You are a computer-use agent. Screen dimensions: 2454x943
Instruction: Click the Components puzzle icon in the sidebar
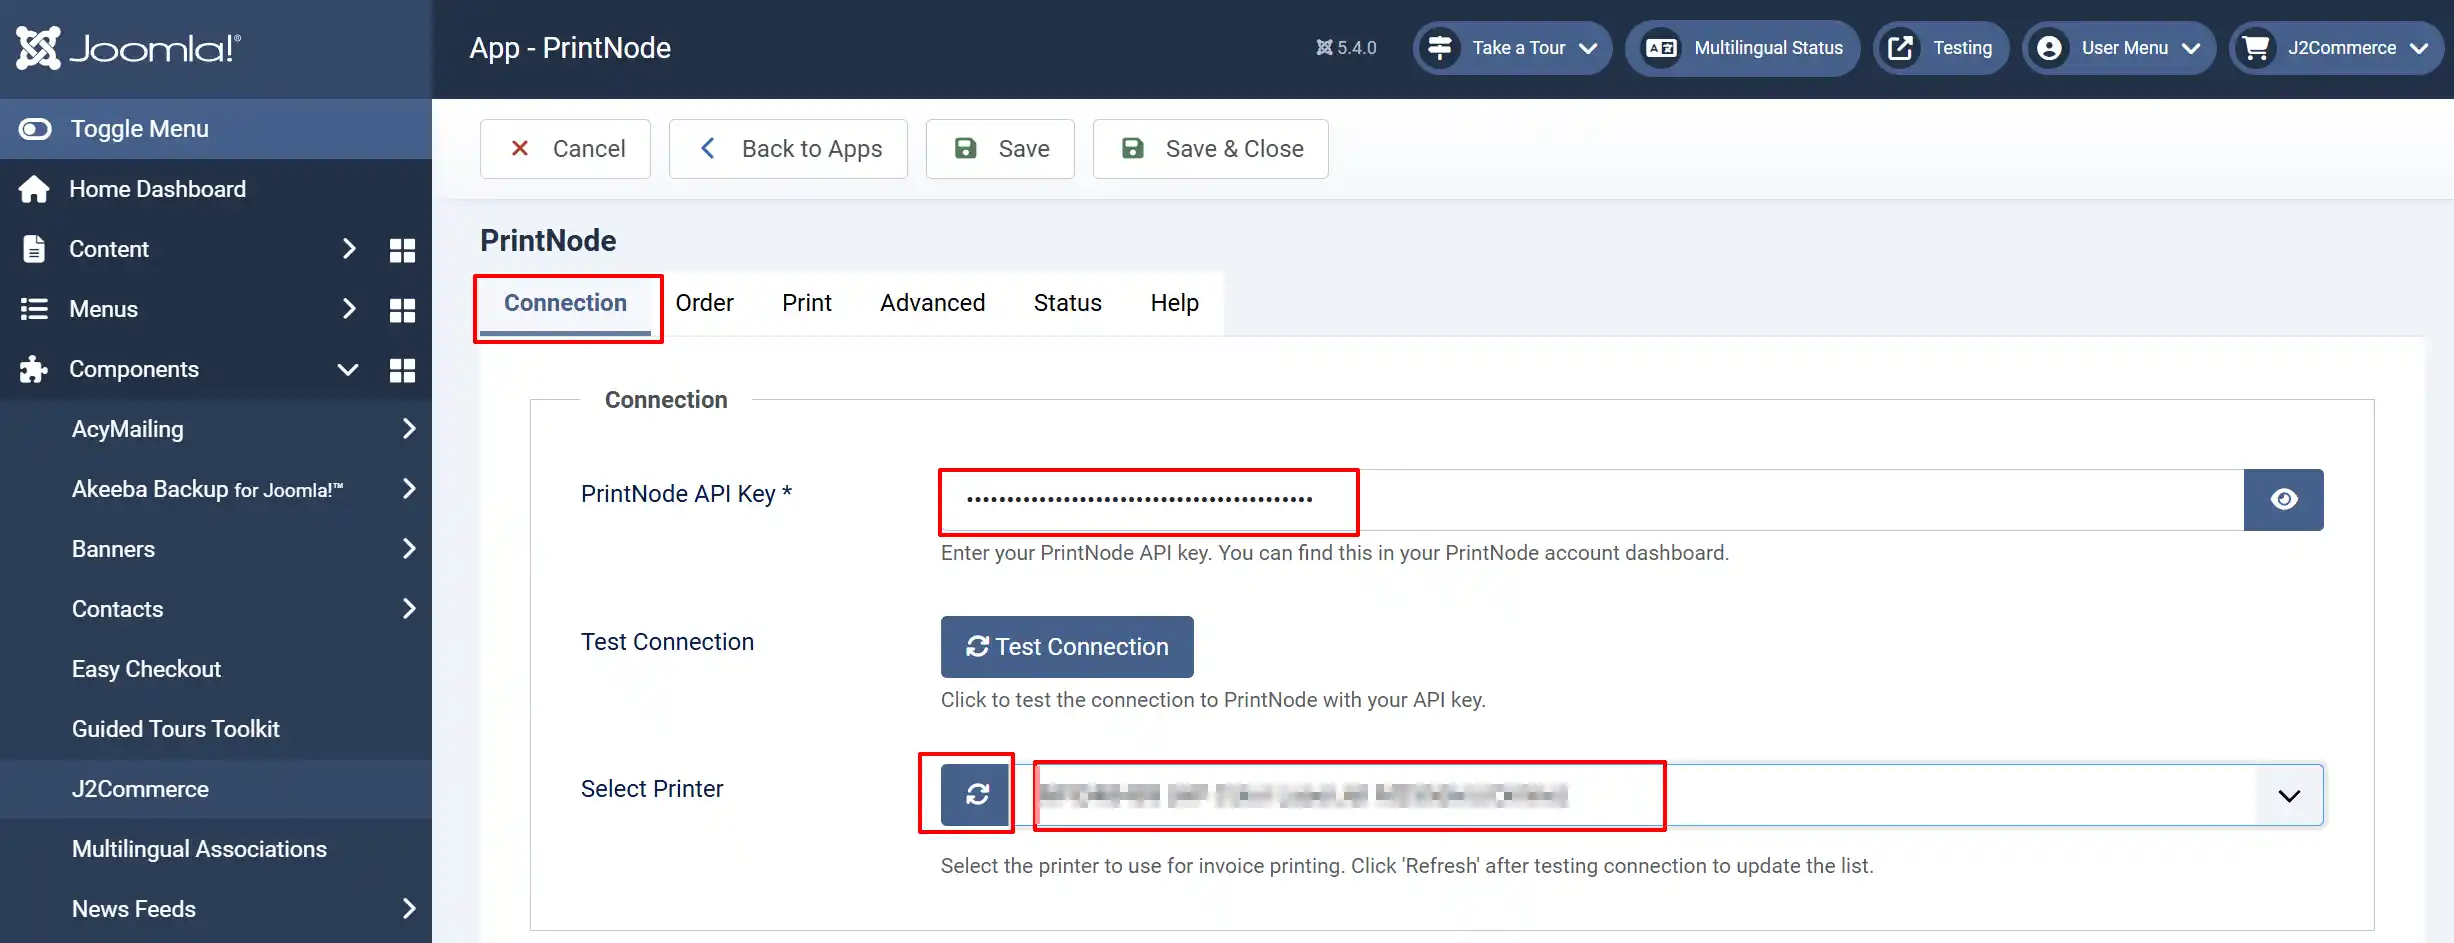pos(34,369)
